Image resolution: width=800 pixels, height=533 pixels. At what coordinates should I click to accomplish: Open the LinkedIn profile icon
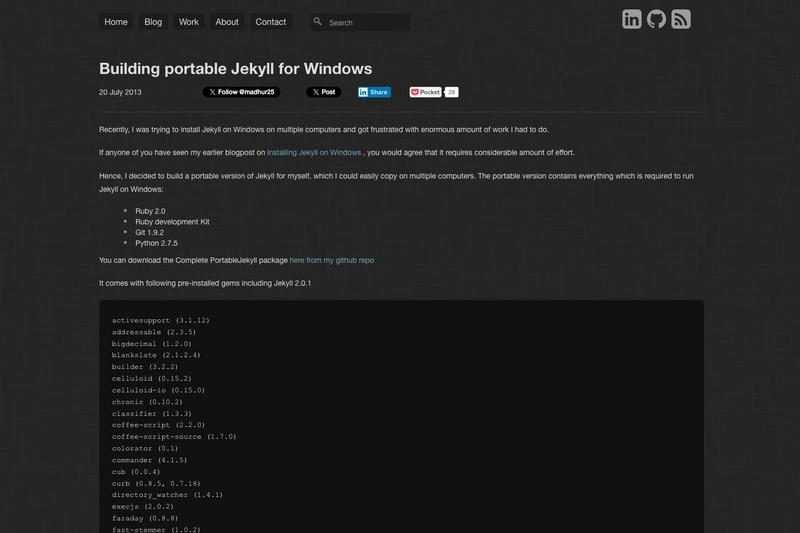[631, 19]
